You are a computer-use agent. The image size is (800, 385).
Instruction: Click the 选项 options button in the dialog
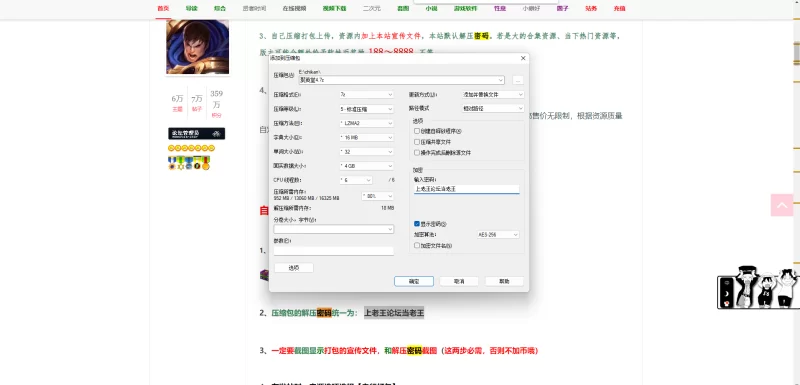(294, 268)
